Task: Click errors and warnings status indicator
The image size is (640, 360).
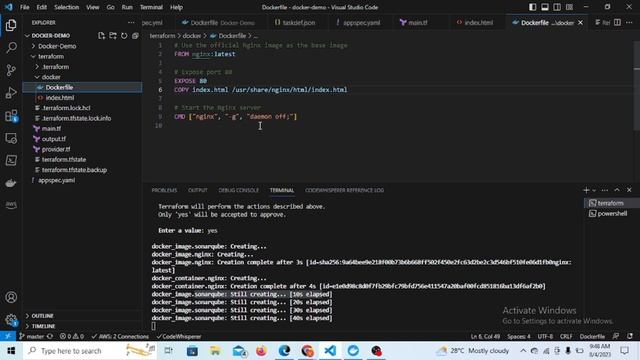Action: tap(72, 336)
